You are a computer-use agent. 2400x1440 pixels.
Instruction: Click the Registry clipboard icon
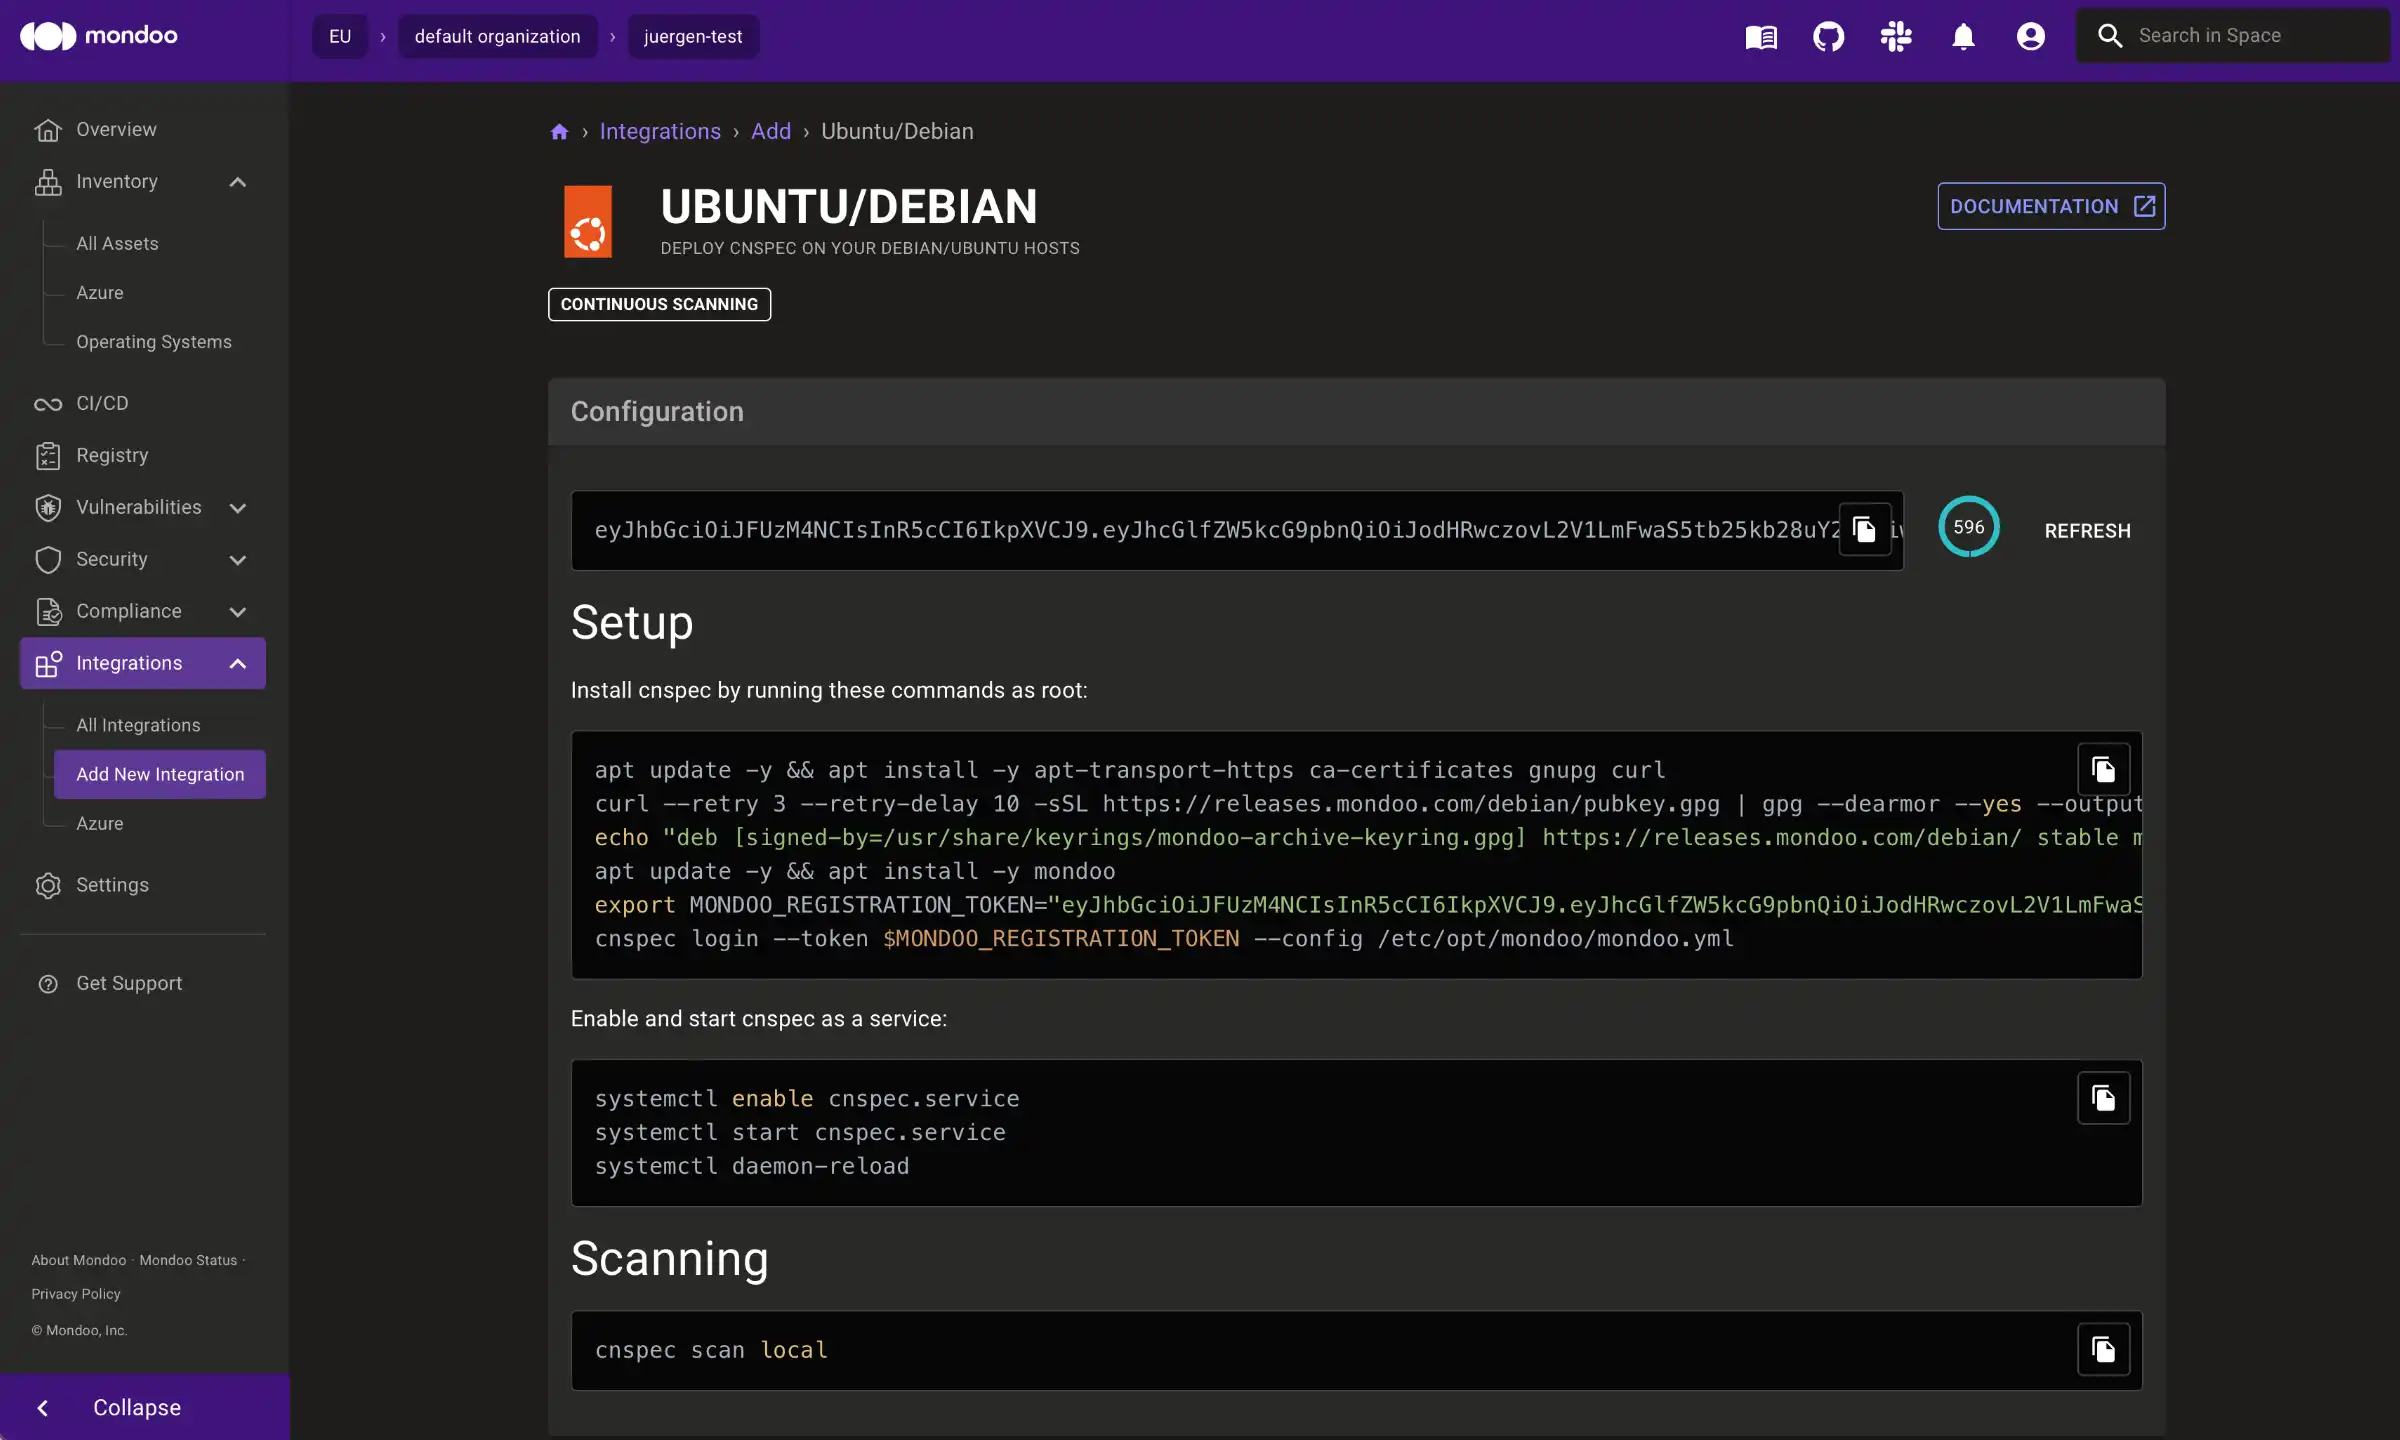click(48, 456)
